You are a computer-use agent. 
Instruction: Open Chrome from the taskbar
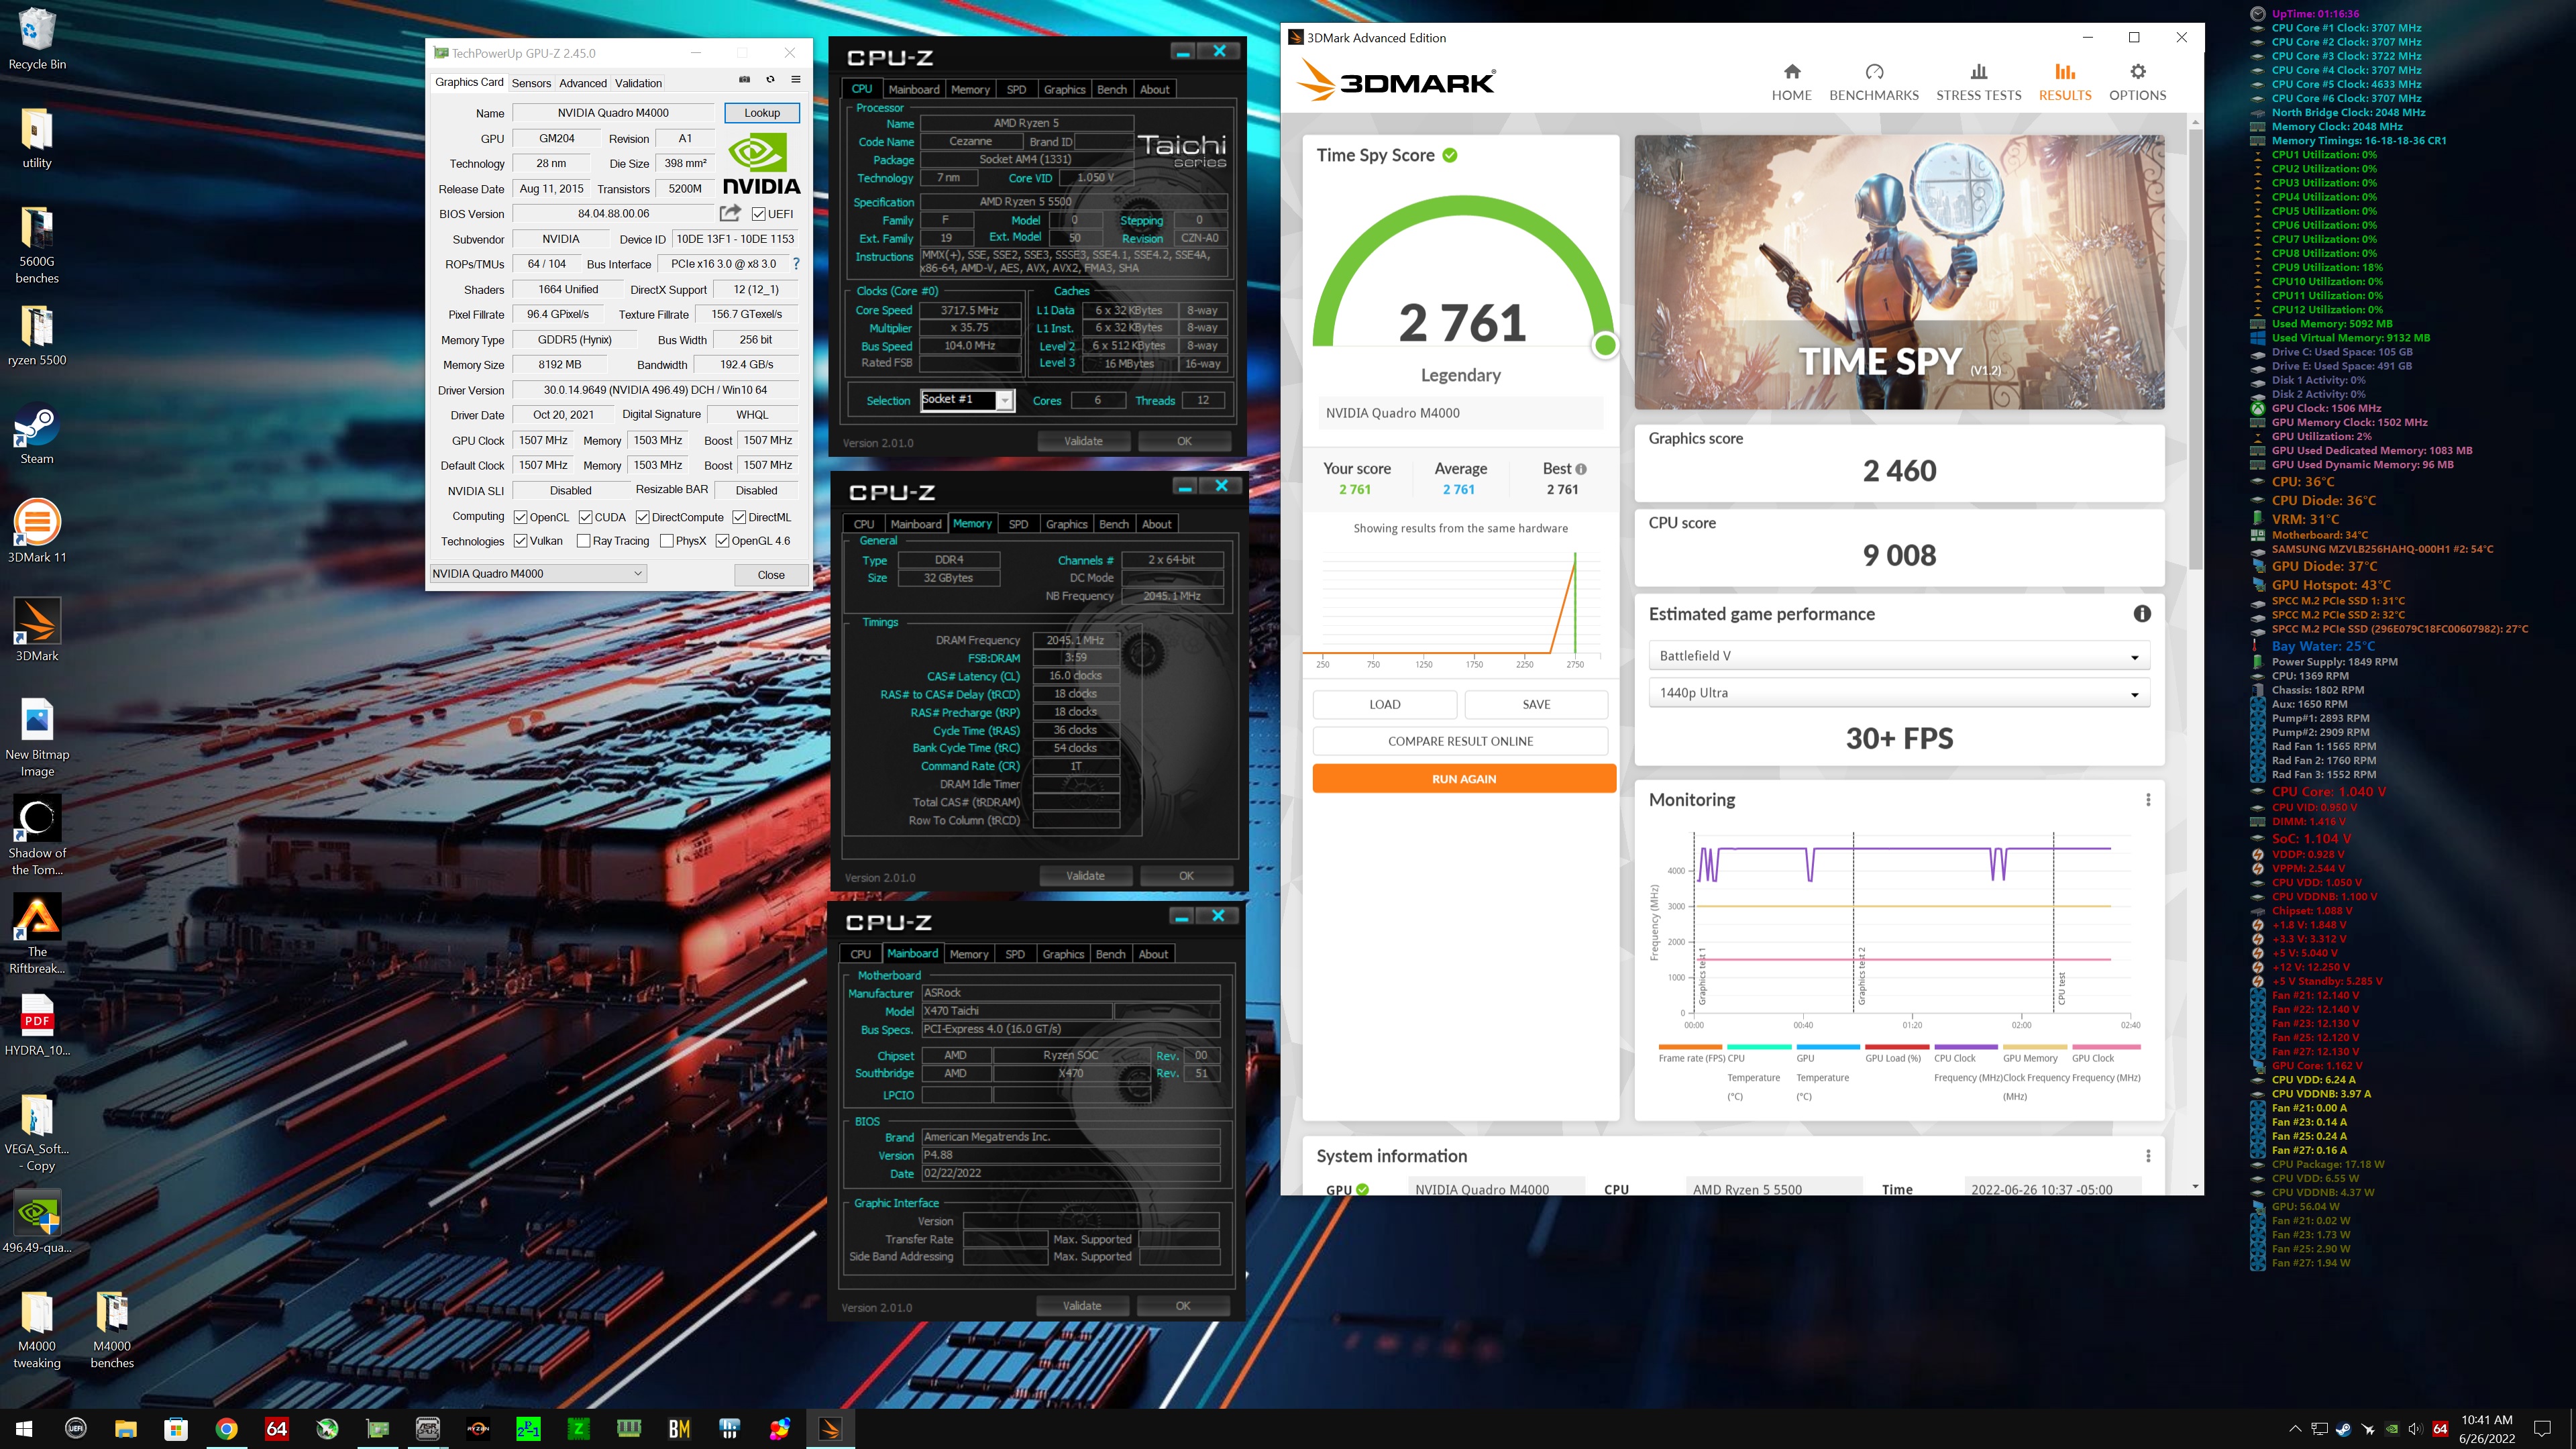(x=227, y=1429)
